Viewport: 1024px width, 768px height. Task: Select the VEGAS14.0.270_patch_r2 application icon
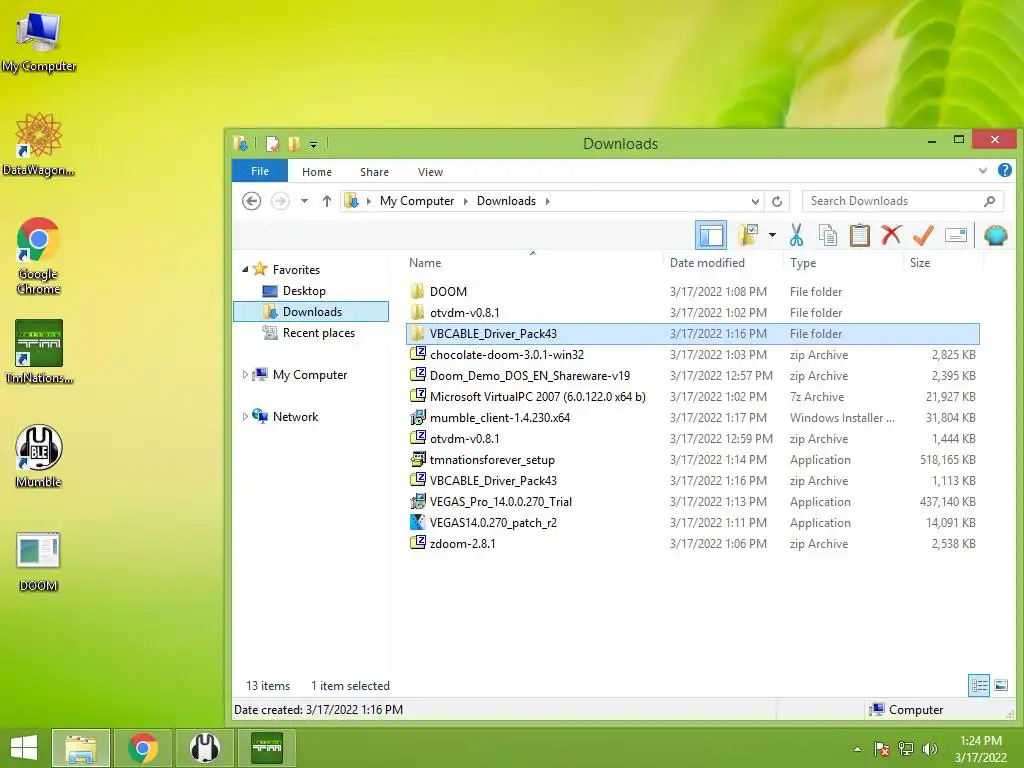(x=417, y=522)
